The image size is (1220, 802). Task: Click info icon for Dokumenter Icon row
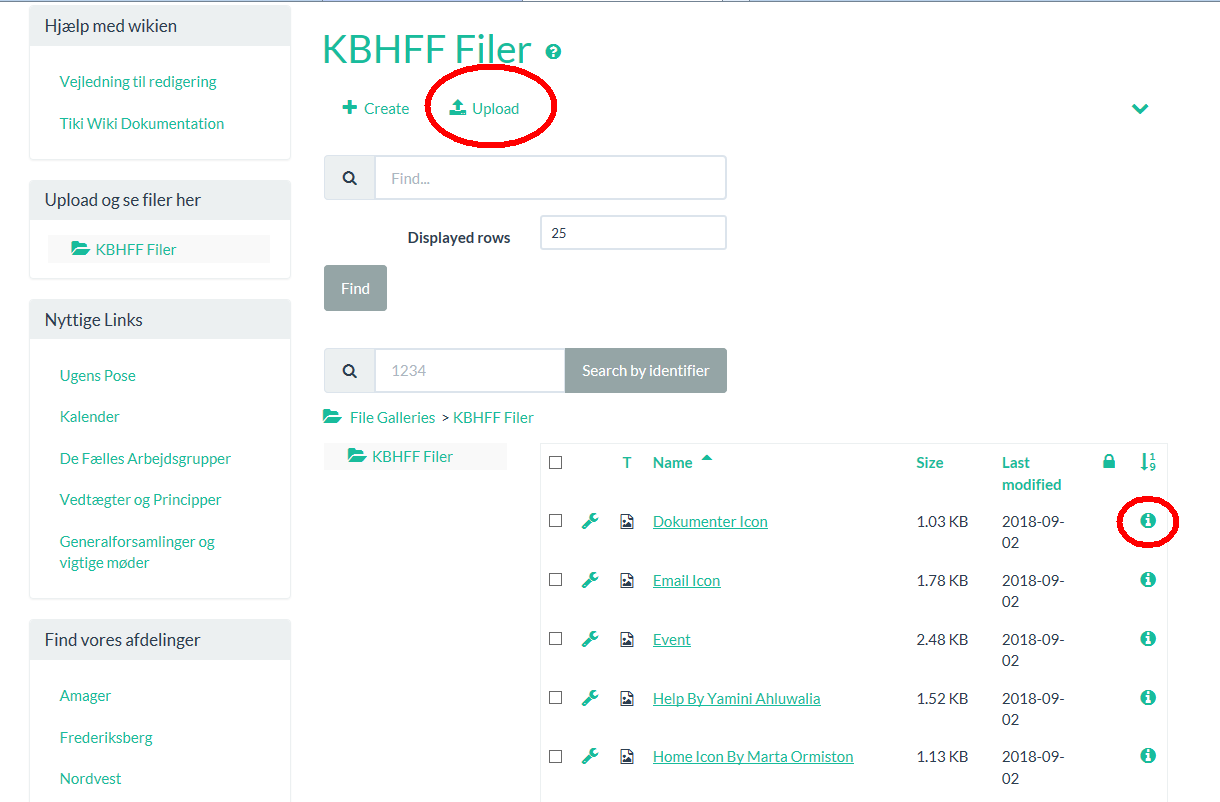[1148, 520]
